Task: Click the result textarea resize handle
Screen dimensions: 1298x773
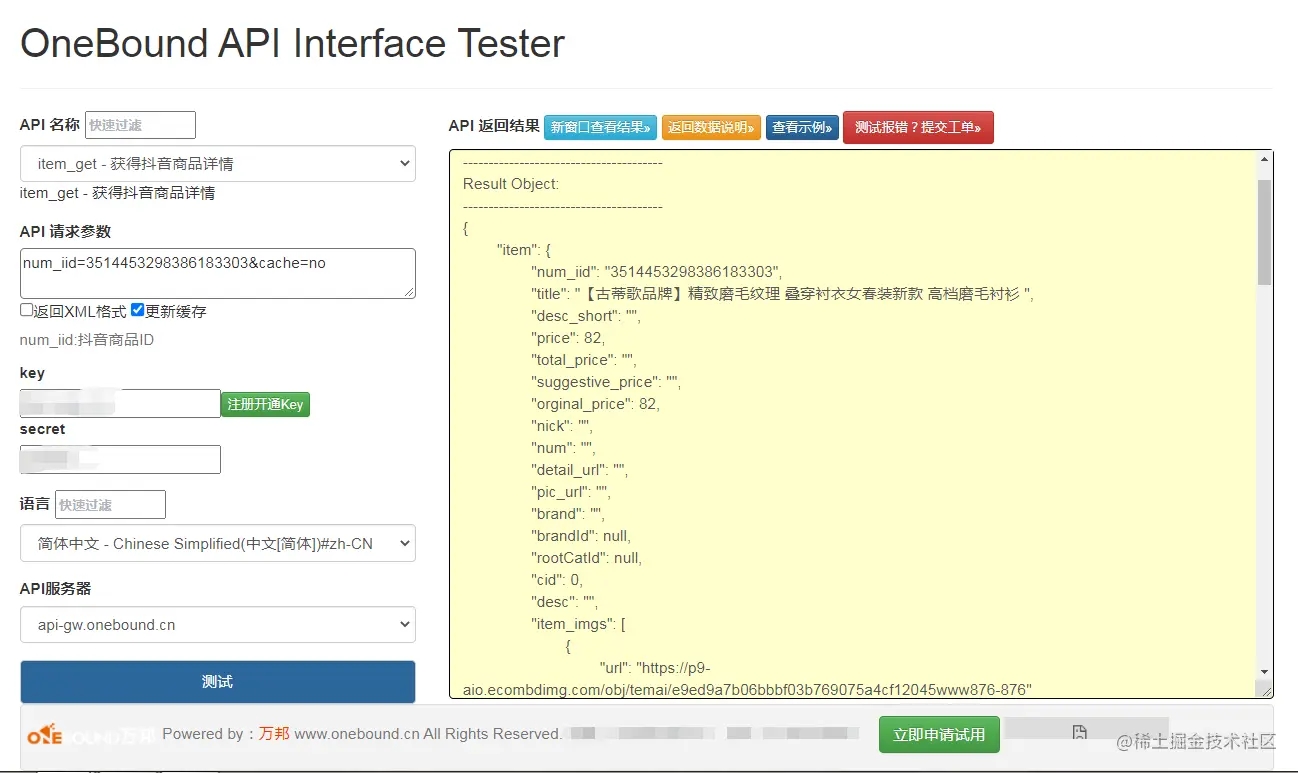Action: (1266, 690)
